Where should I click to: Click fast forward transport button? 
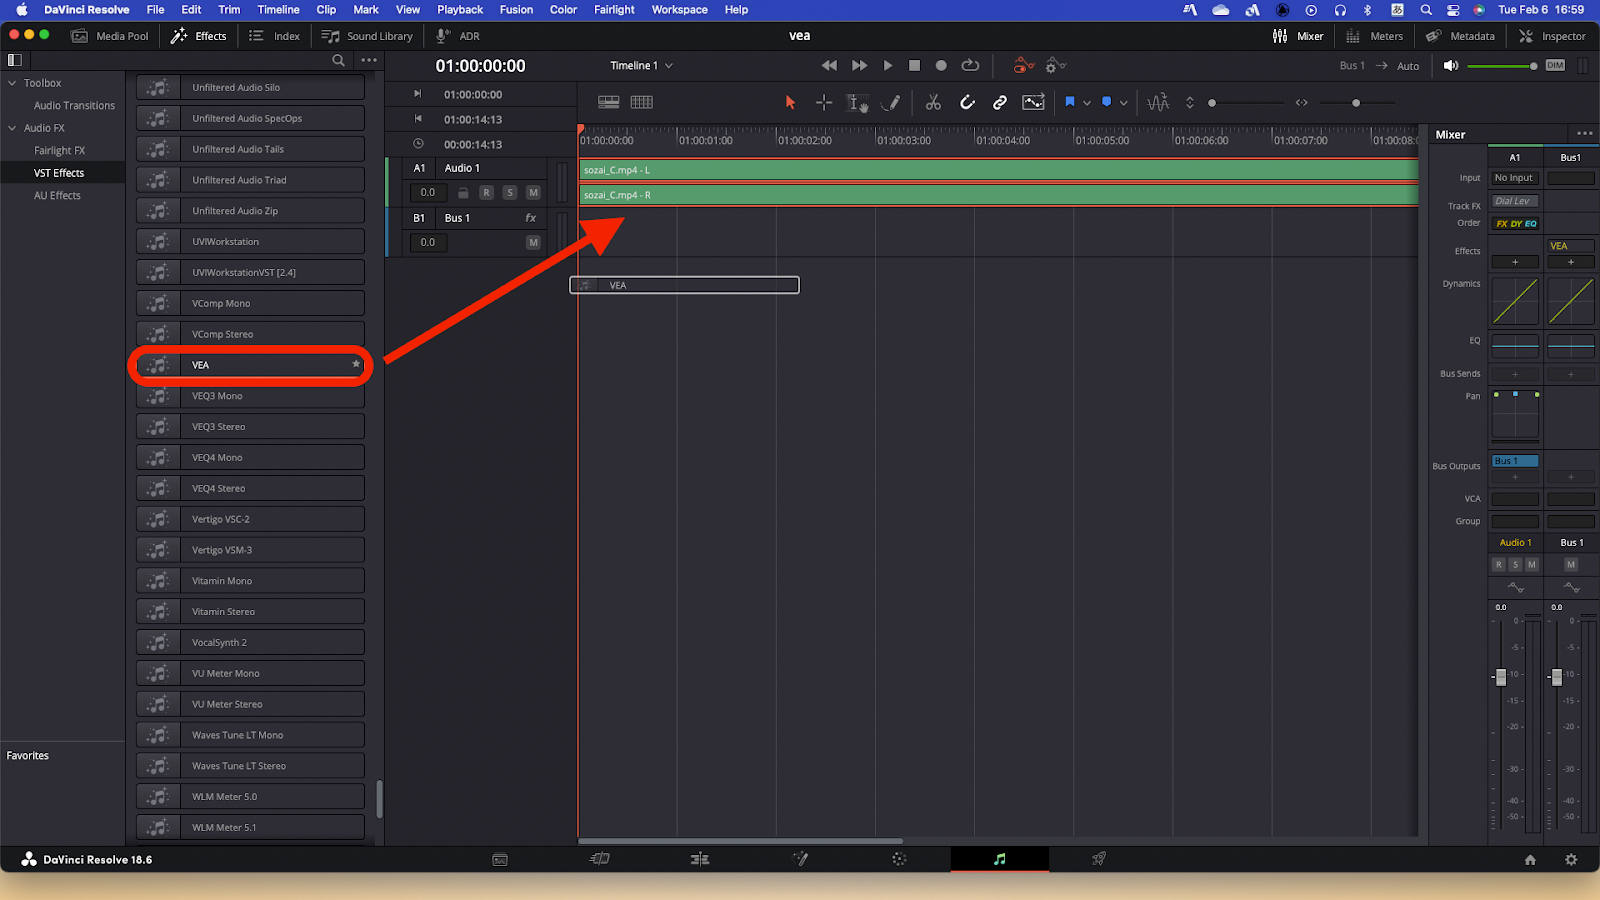859,66
